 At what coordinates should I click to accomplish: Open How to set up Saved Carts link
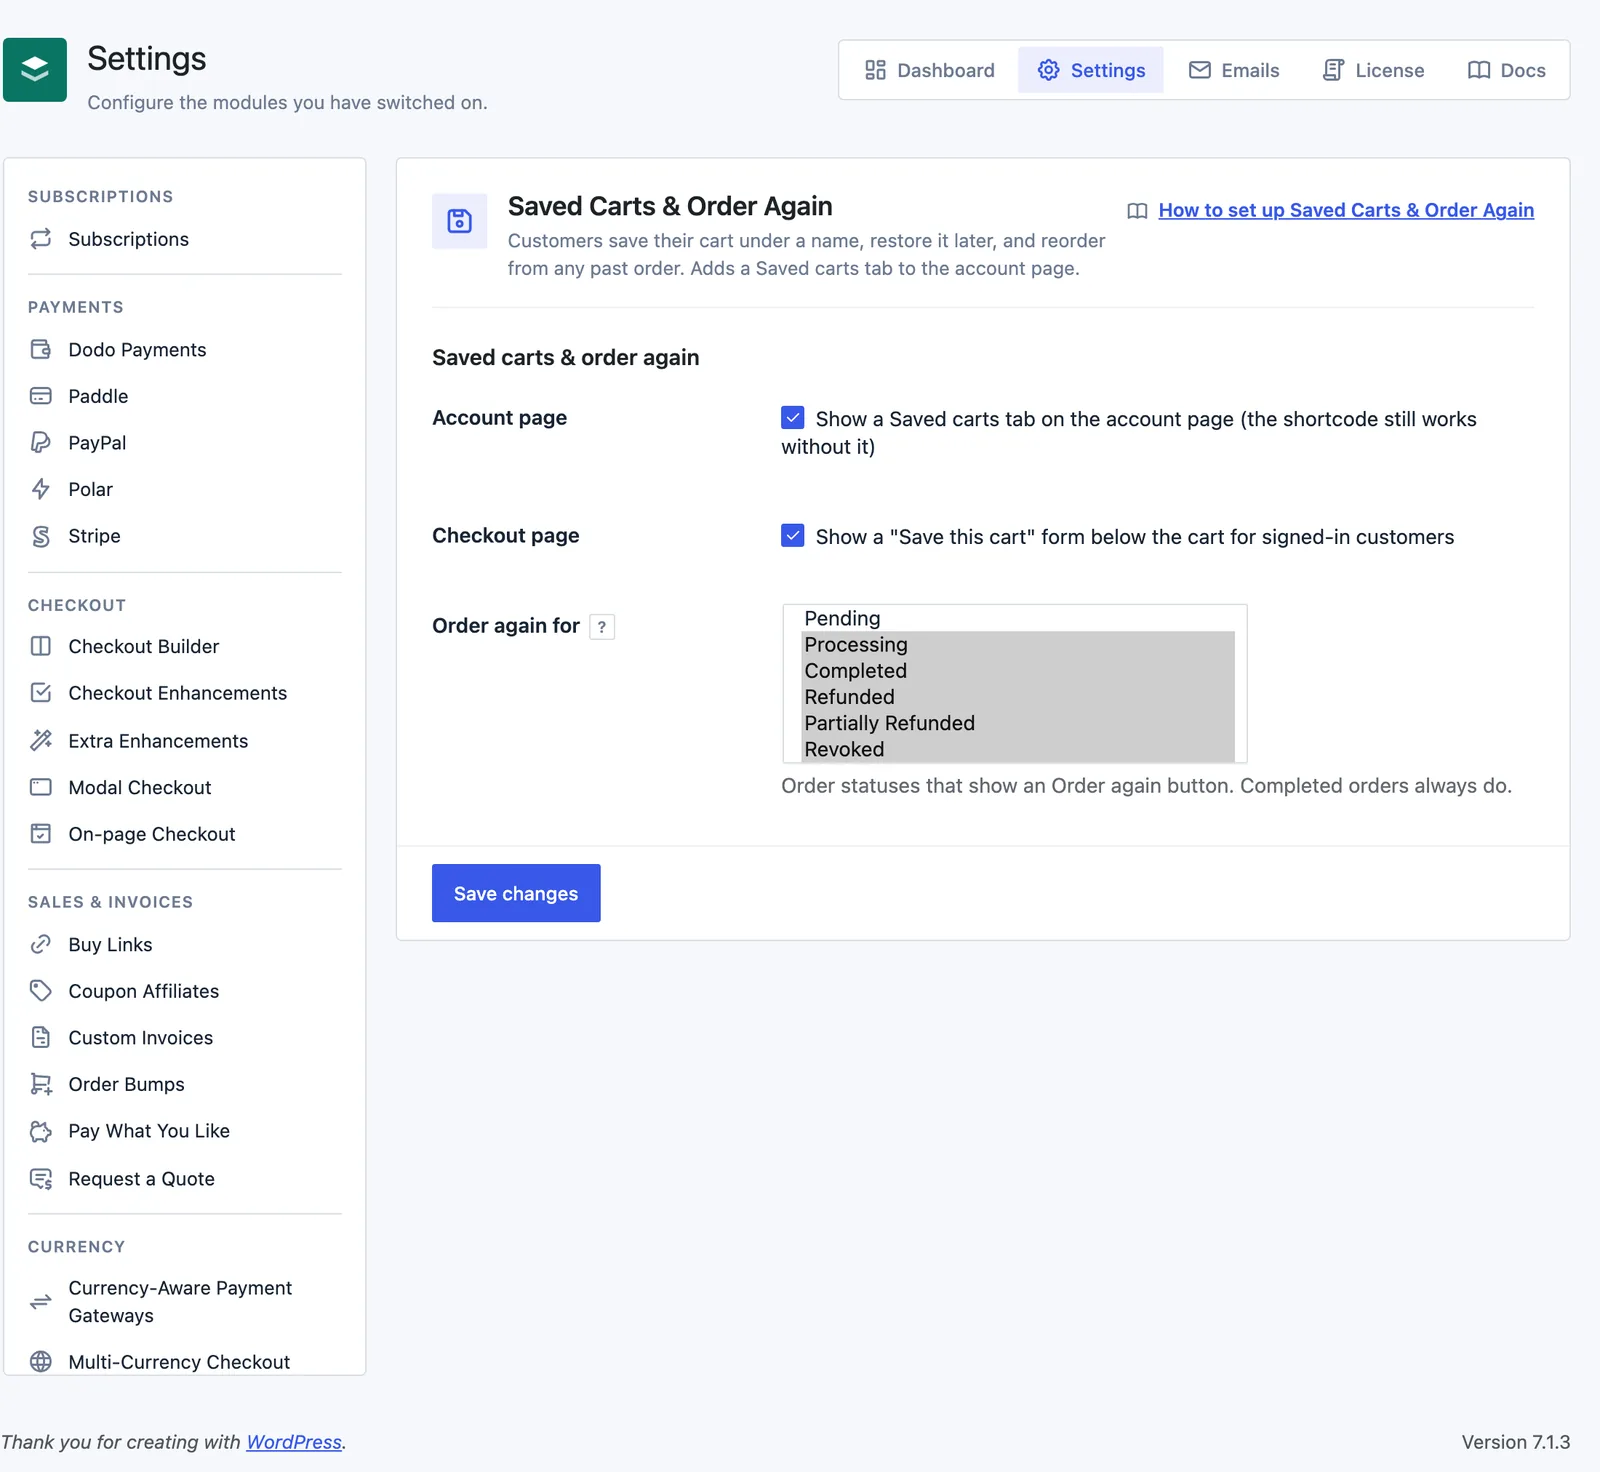coord(1346,210)
